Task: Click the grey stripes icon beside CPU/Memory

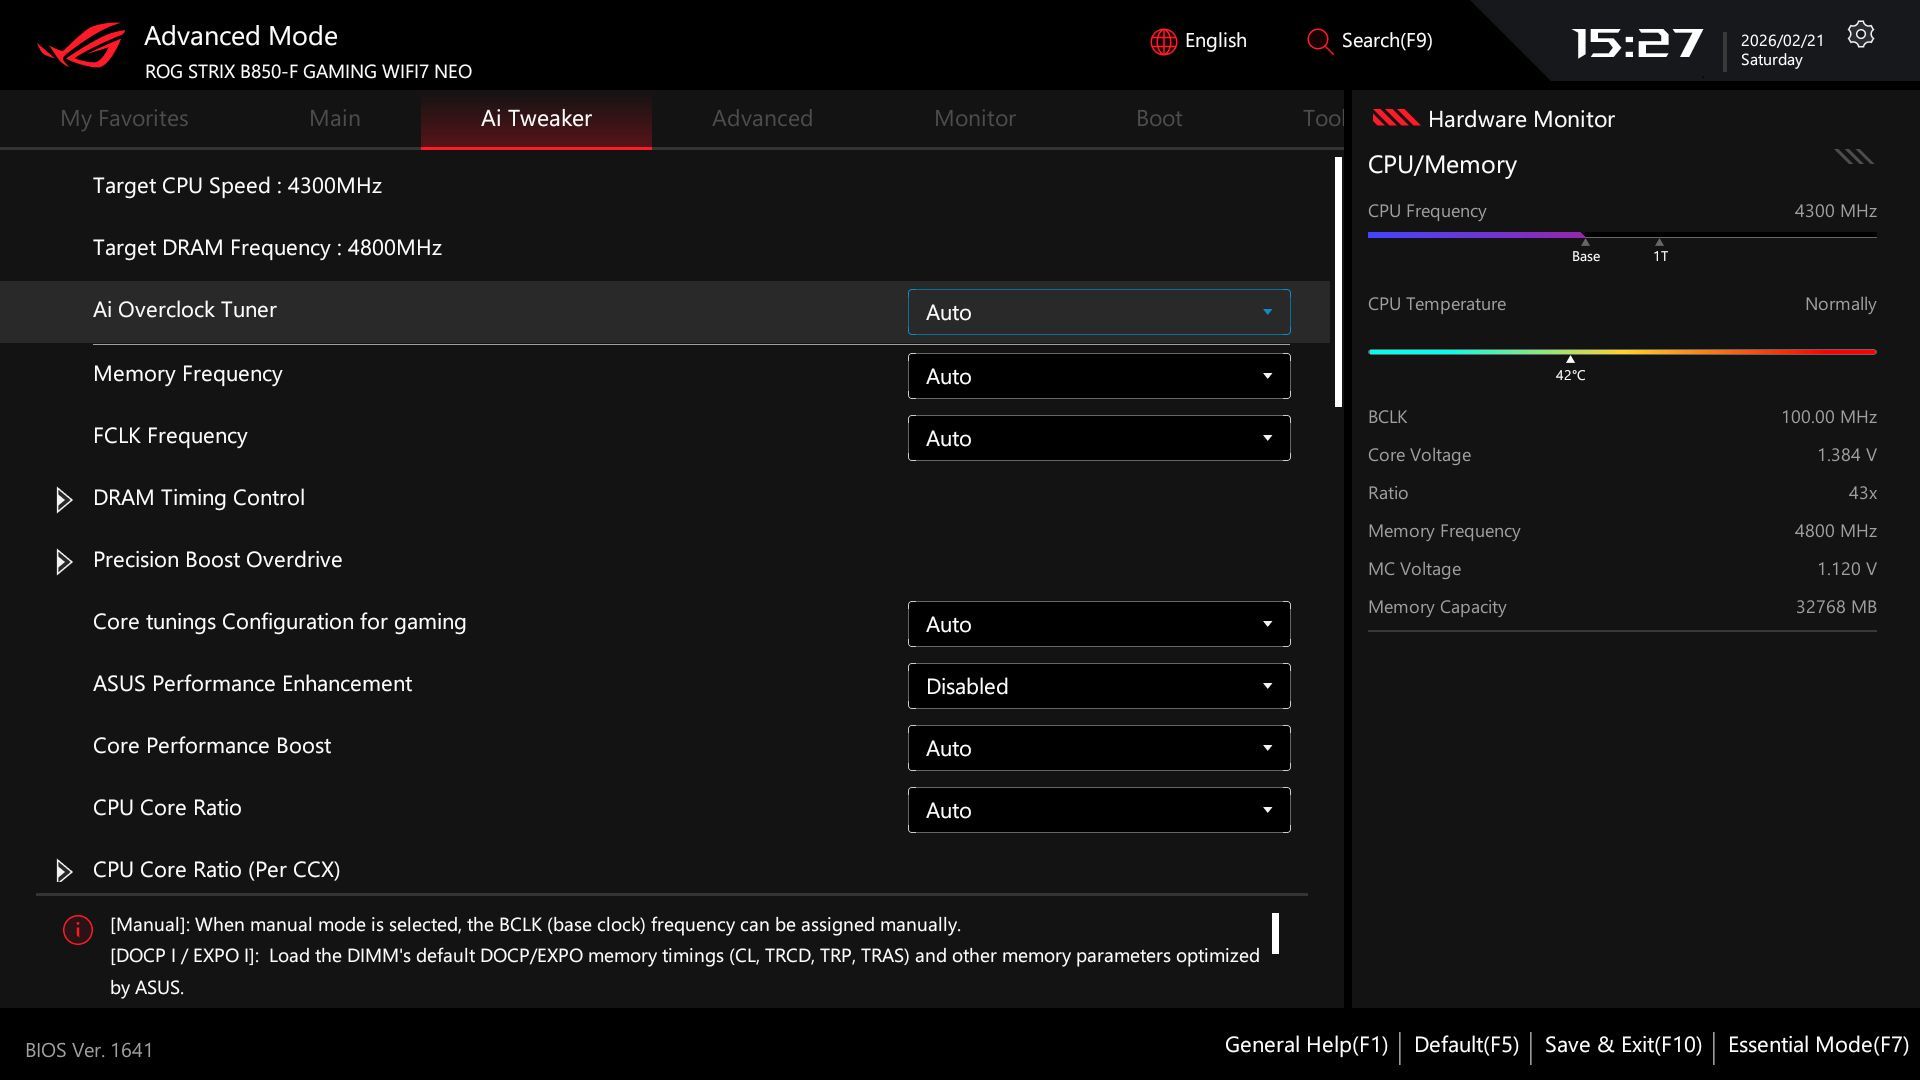Action: (1853, 156)
